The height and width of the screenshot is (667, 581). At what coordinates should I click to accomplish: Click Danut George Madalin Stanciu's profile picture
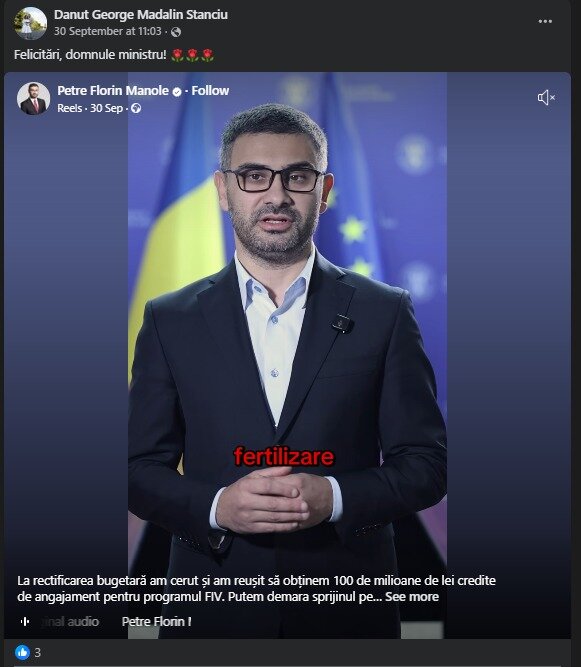30,23
